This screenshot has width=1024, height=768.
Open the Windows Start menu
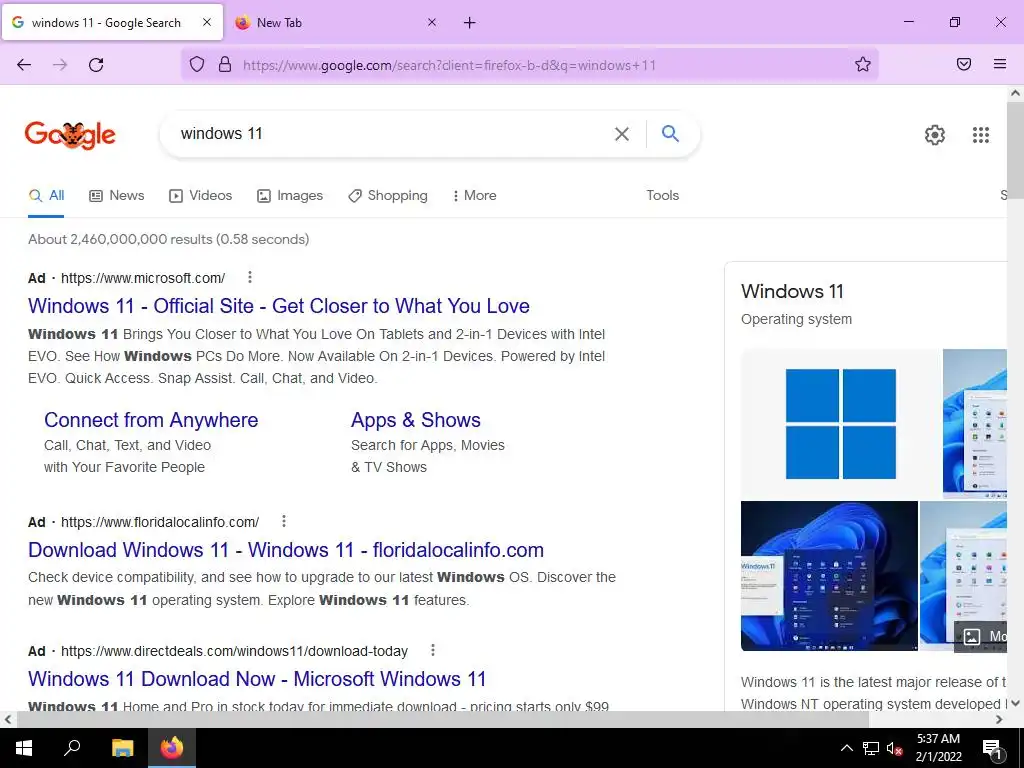point(24,748)
